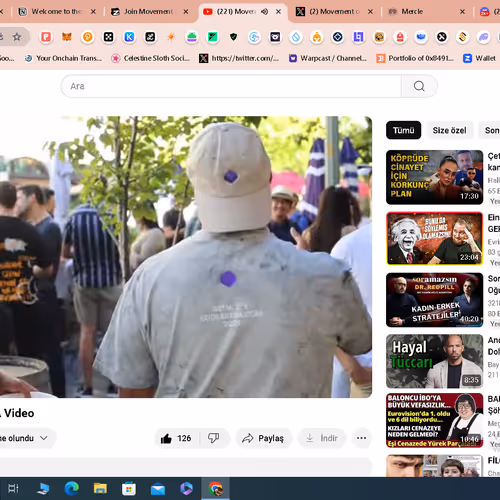Open the Paylaş share dialog
This screenshot has height=500, width=500.
click(263, 438)
